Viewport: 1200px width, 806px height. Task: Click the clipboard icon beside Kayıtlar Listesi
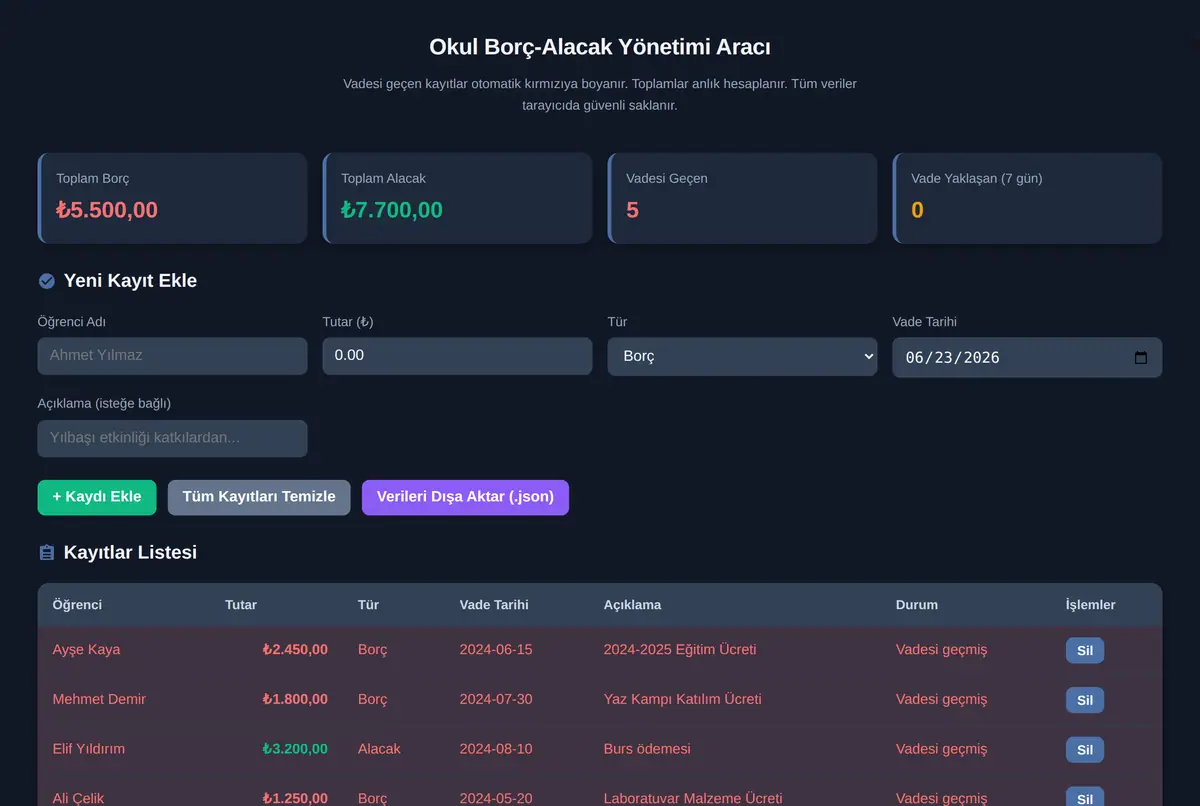click(x=46, y=553)
